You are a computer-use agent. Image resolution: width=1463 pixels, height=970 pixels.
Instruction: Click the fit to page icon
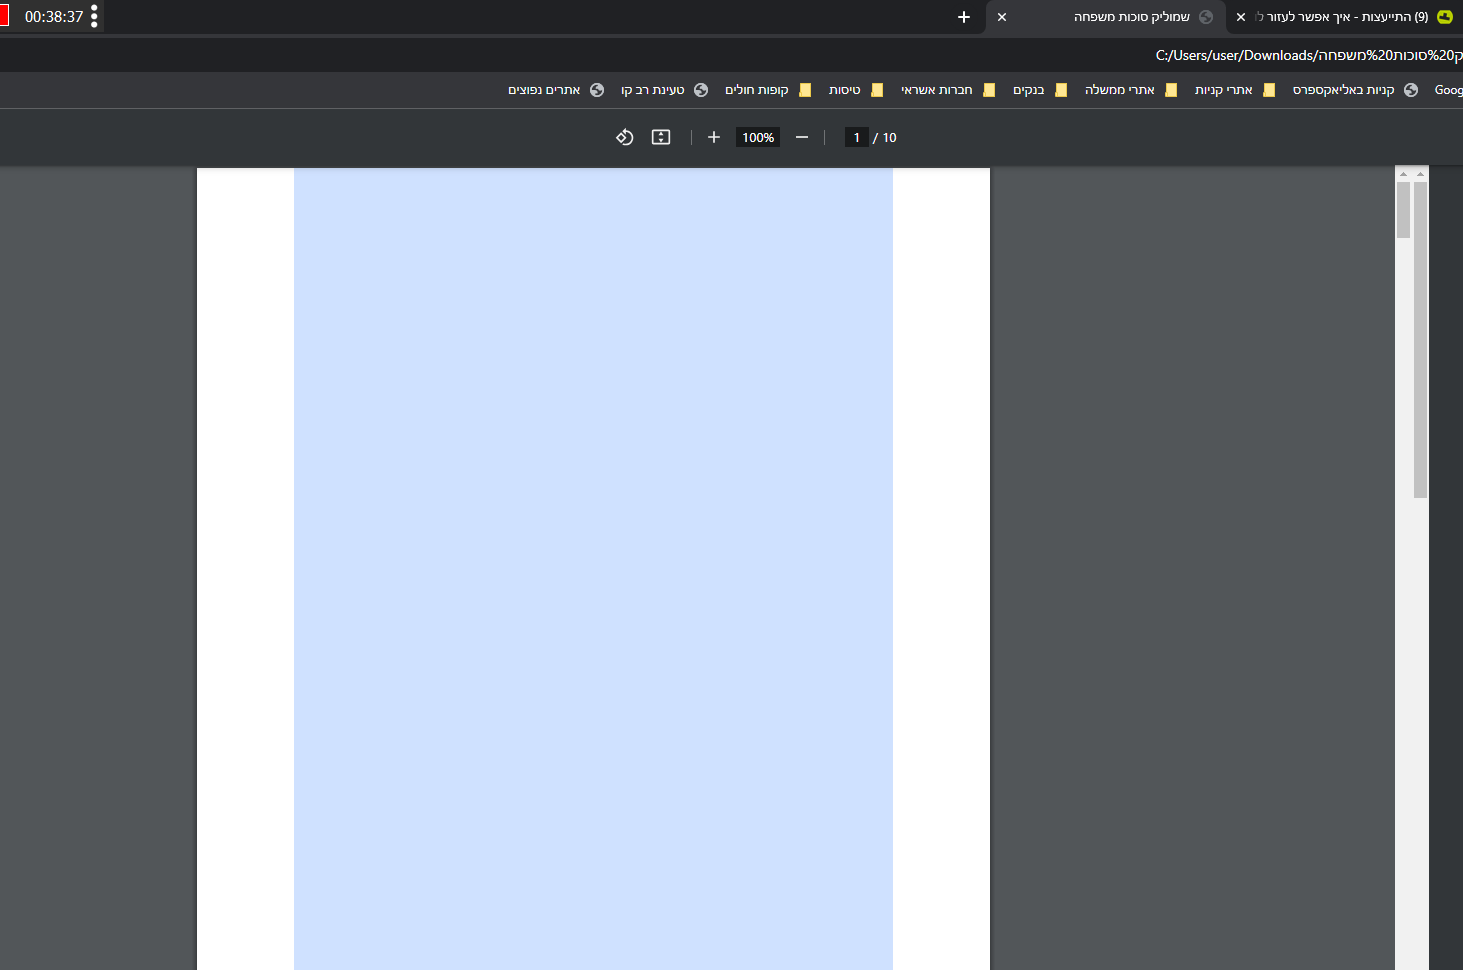(661, 137)
